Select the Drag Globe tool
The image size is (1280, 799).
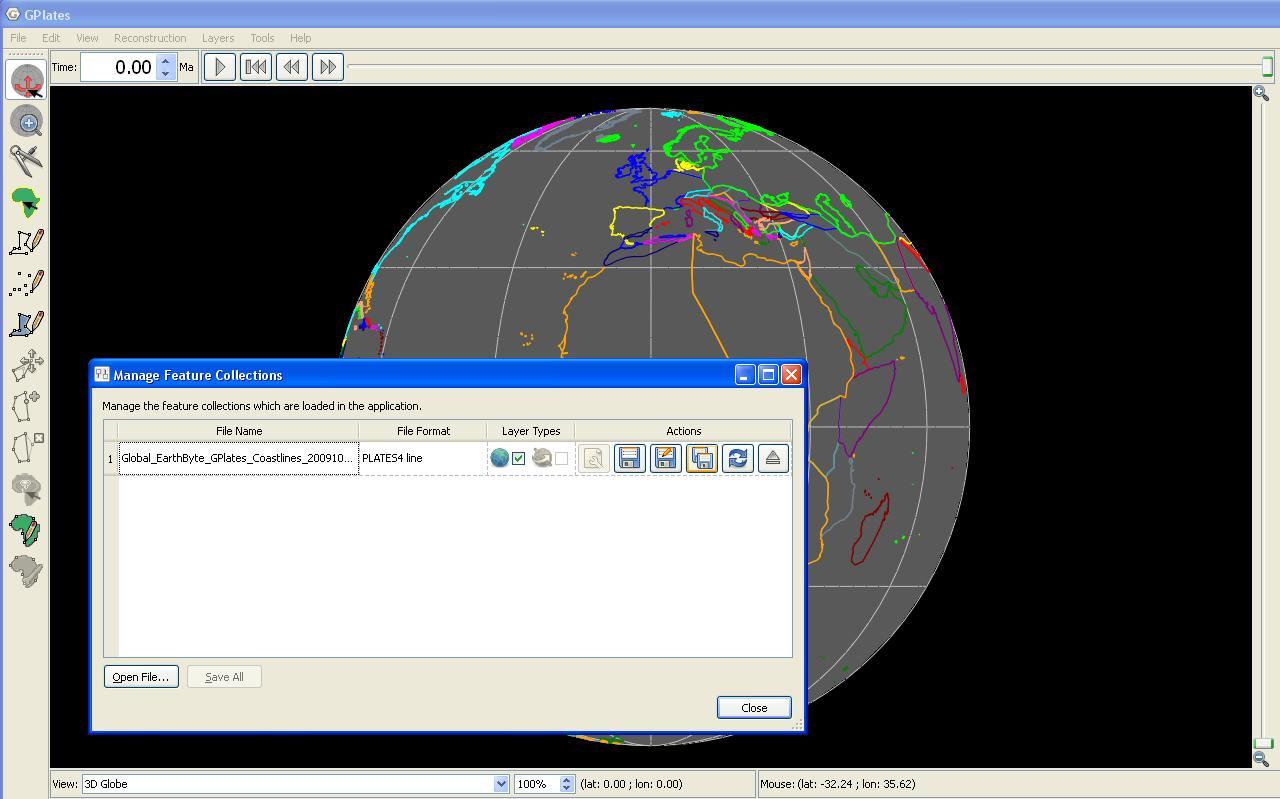click(x=26, y=79)
